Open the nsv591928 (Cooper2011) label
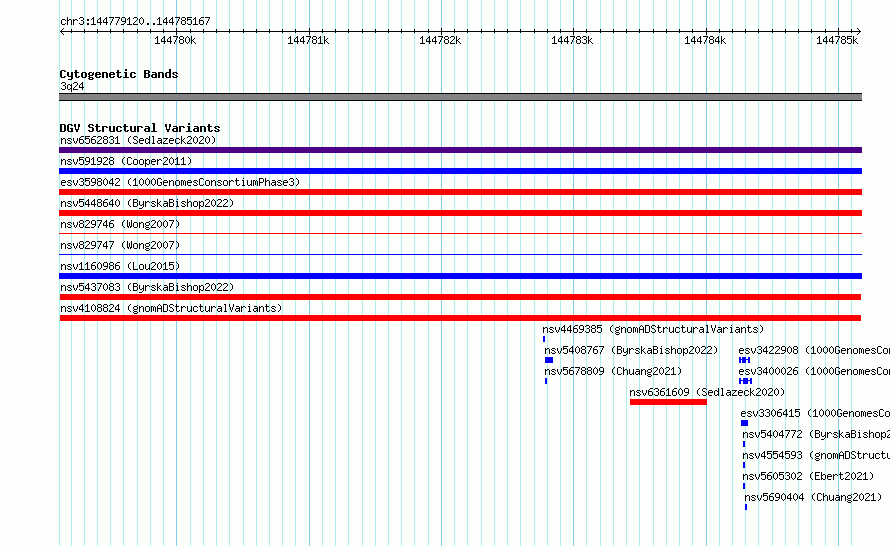This screenshot has height=546, width=890. pos(126,161)
